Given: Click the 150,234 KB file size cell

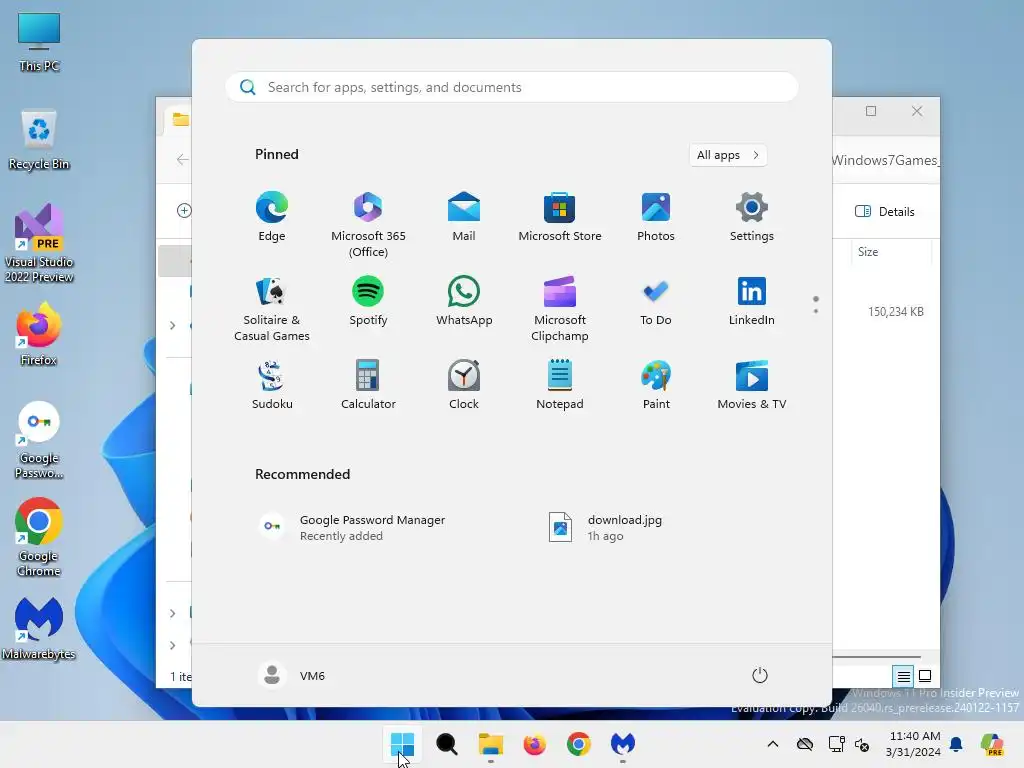Looking at the screenshot, I should tap(895, 312).
